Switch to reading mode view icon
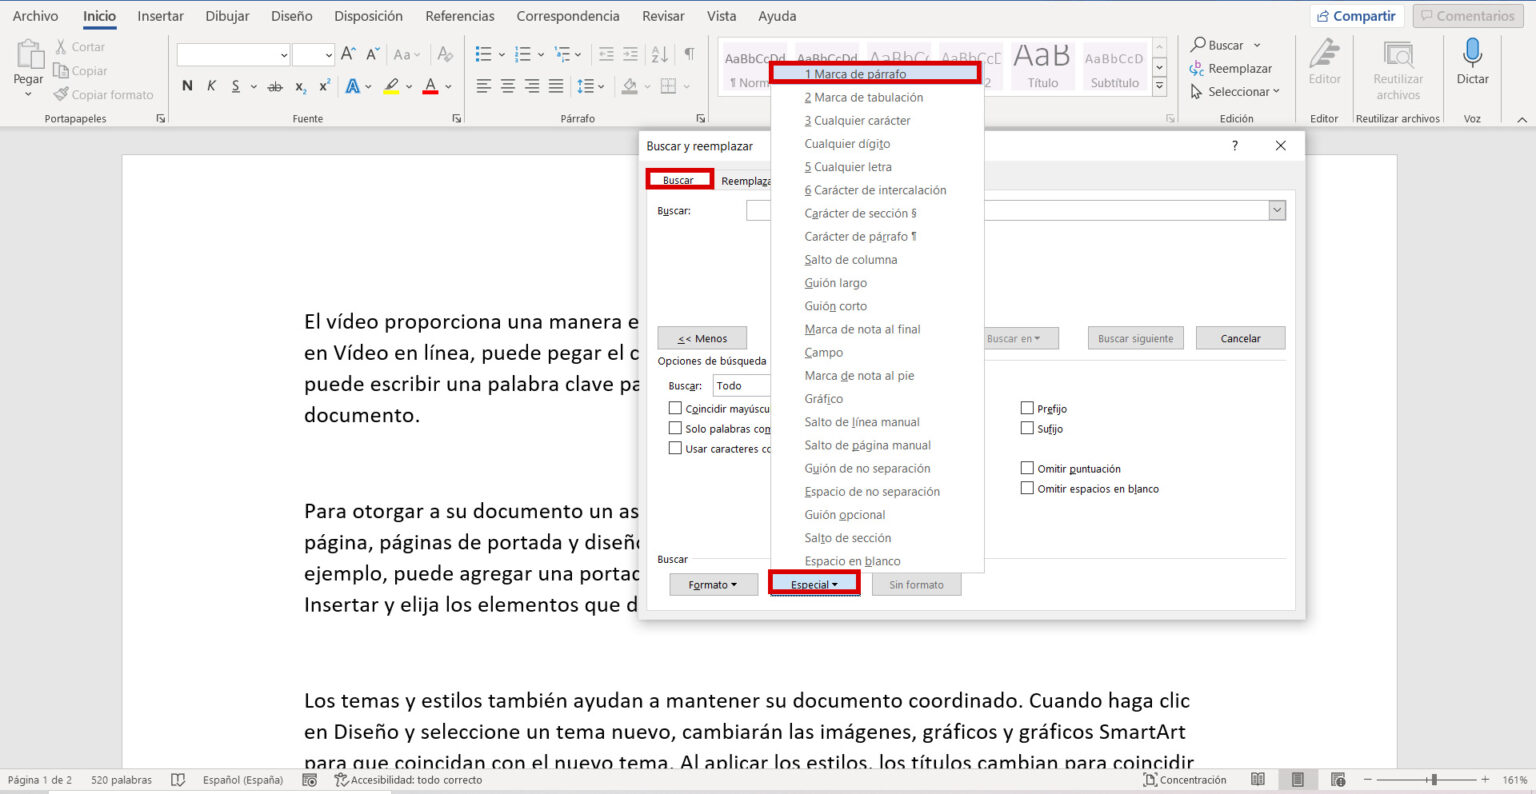This screenshot has width=1536, height=794. point(1258,780)
